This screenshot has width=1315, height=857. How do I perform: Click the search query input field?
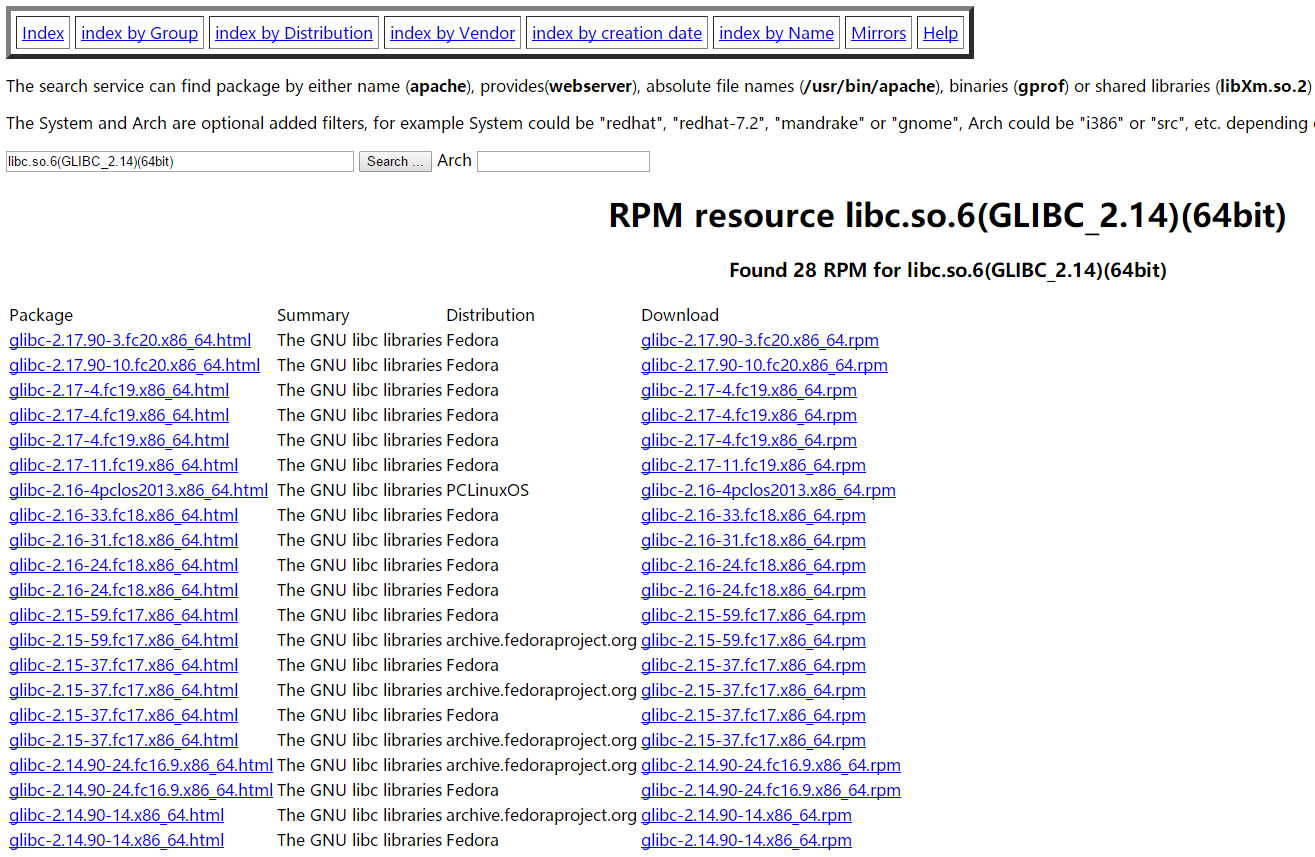coord(179,161)
